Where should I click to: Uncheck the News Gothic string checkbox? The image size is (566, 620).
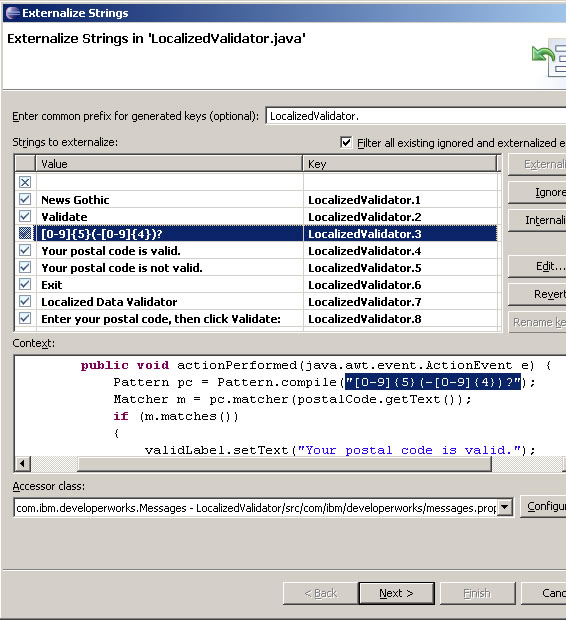25,199
